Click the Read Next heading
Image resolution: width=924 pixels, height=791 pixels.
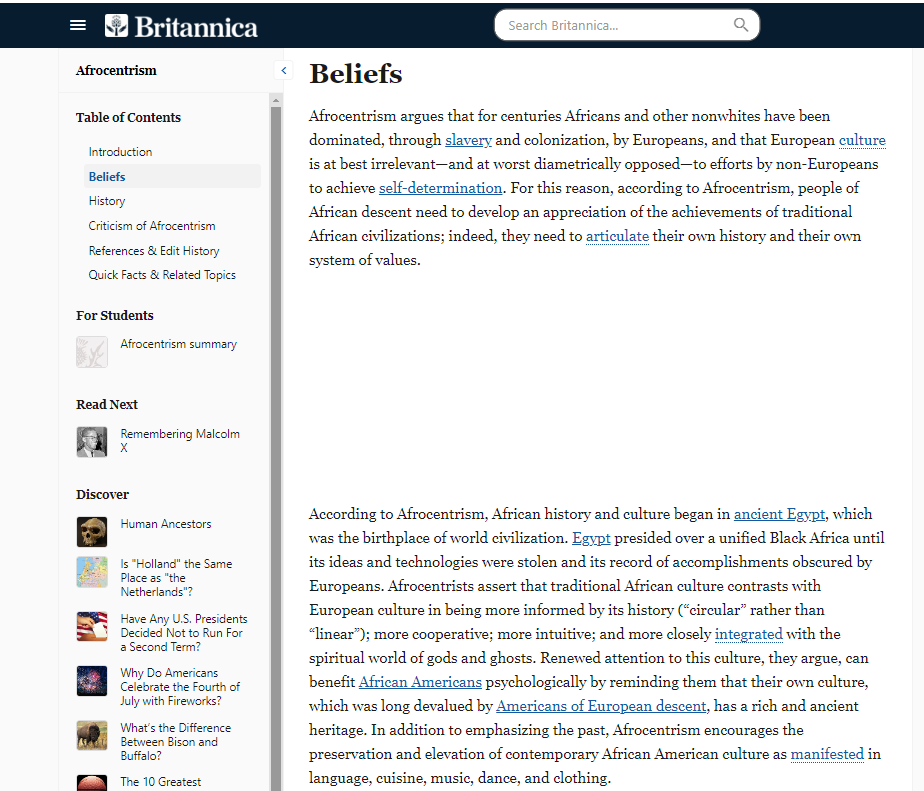[107, 404]
